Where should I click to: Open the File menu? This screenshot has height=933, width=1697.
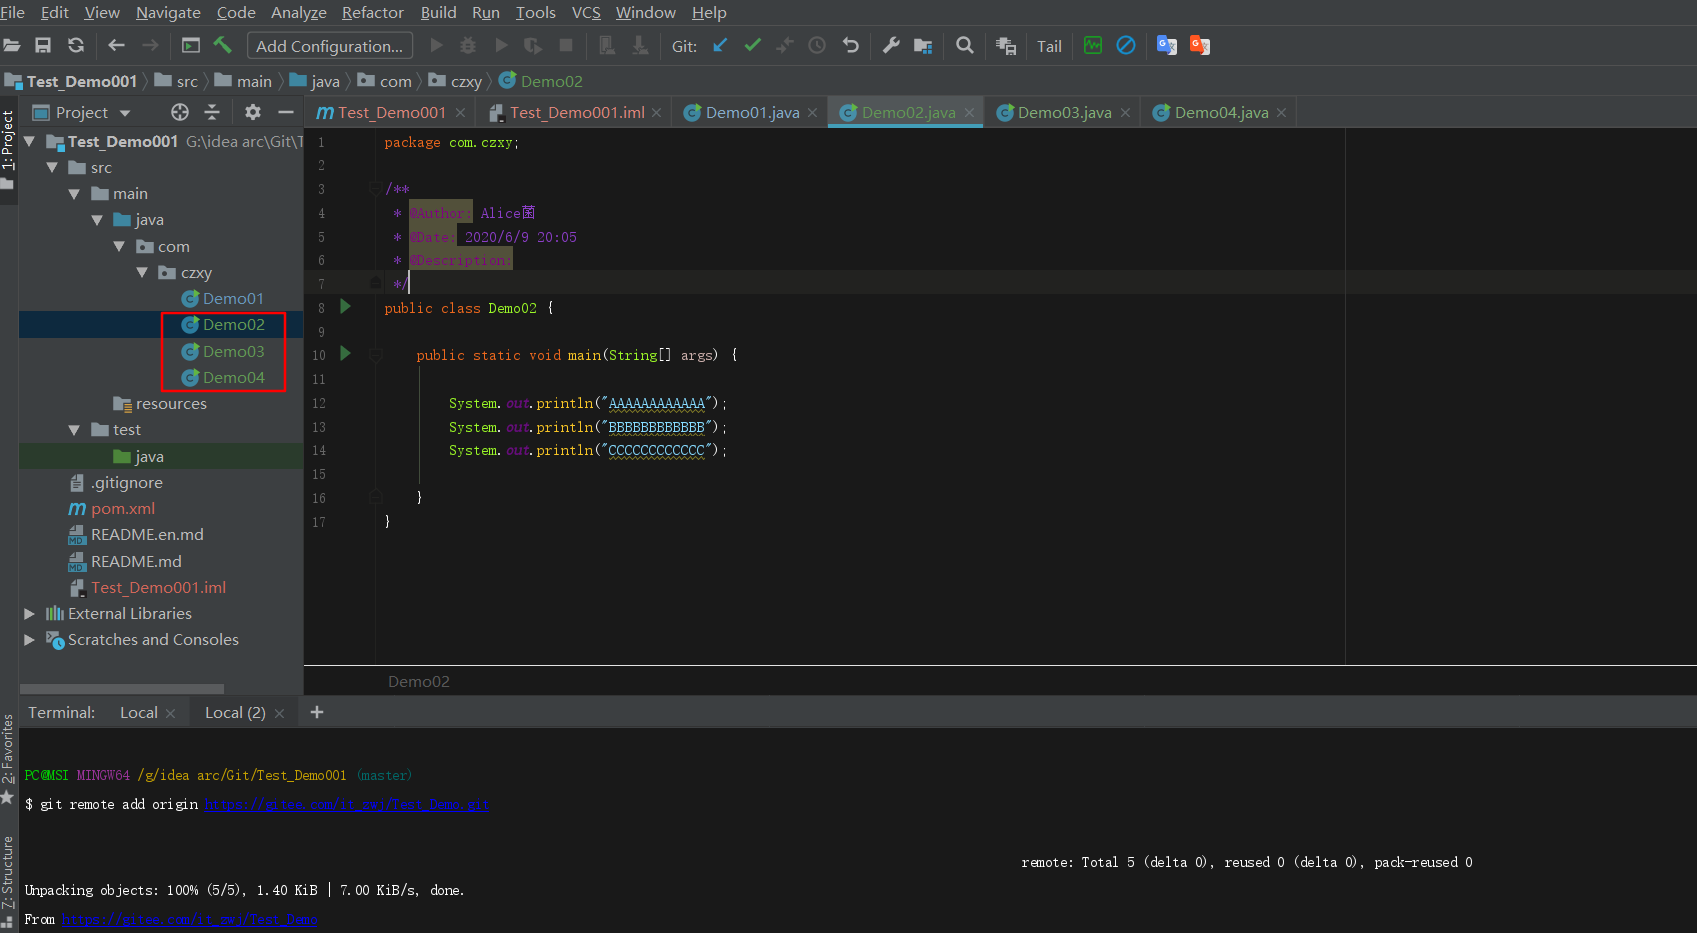(x=12, y=12)
